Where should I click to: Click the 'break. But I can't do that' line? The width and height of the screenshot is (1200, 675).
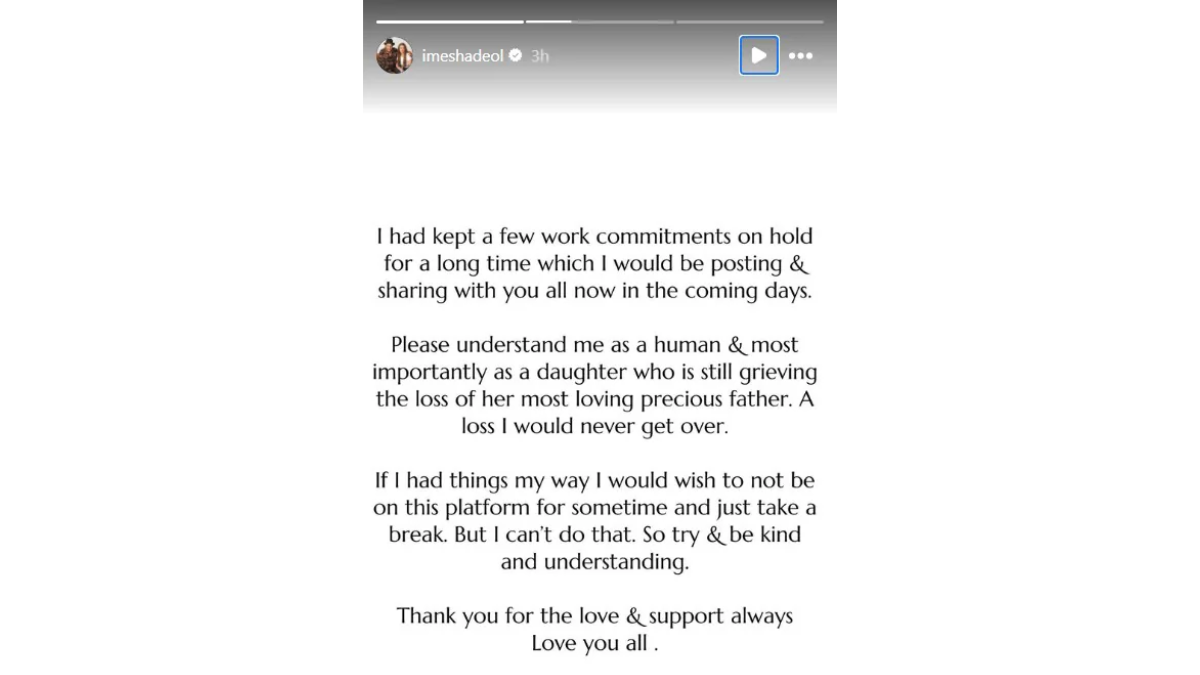tap(595, 535)
